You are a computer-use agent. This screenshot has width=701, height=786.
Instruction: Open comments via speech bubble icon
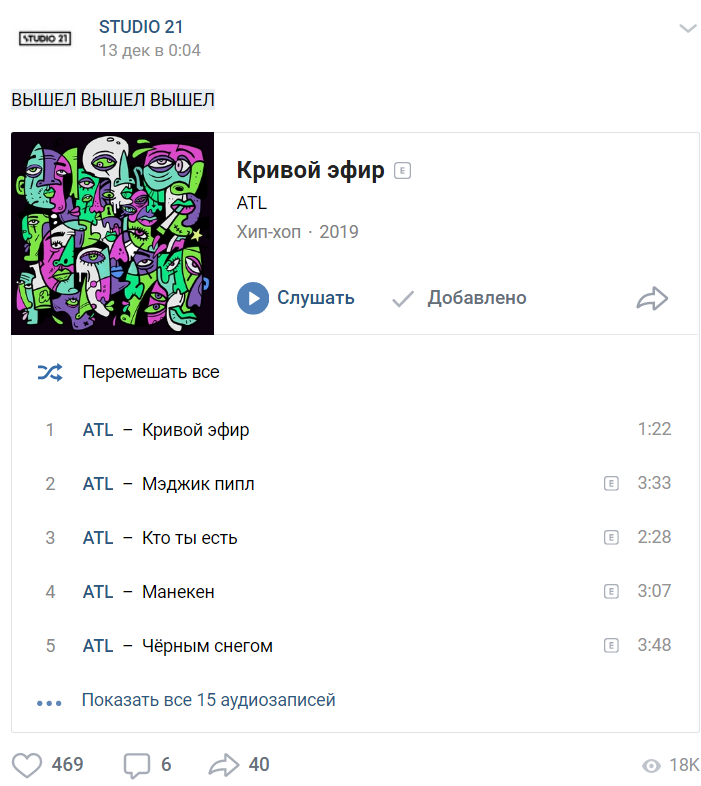pyautogui.click(x=137, y=765)
